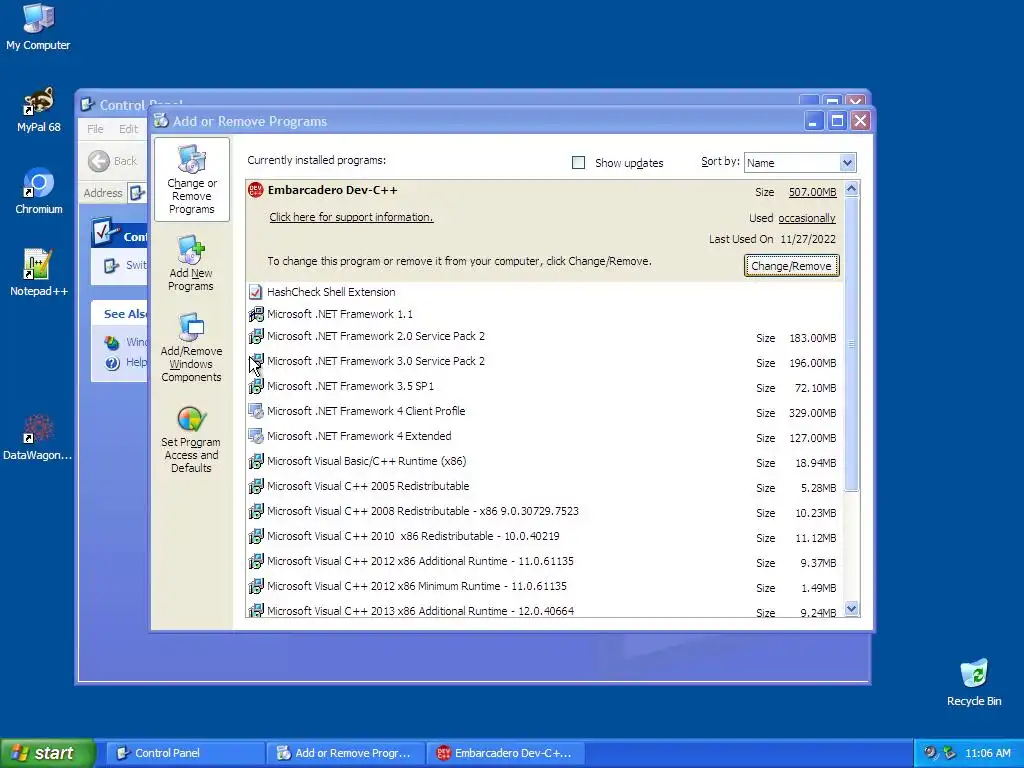
Task: Click icon of .NET Framework 4 Extended
Action: point(256,436)
